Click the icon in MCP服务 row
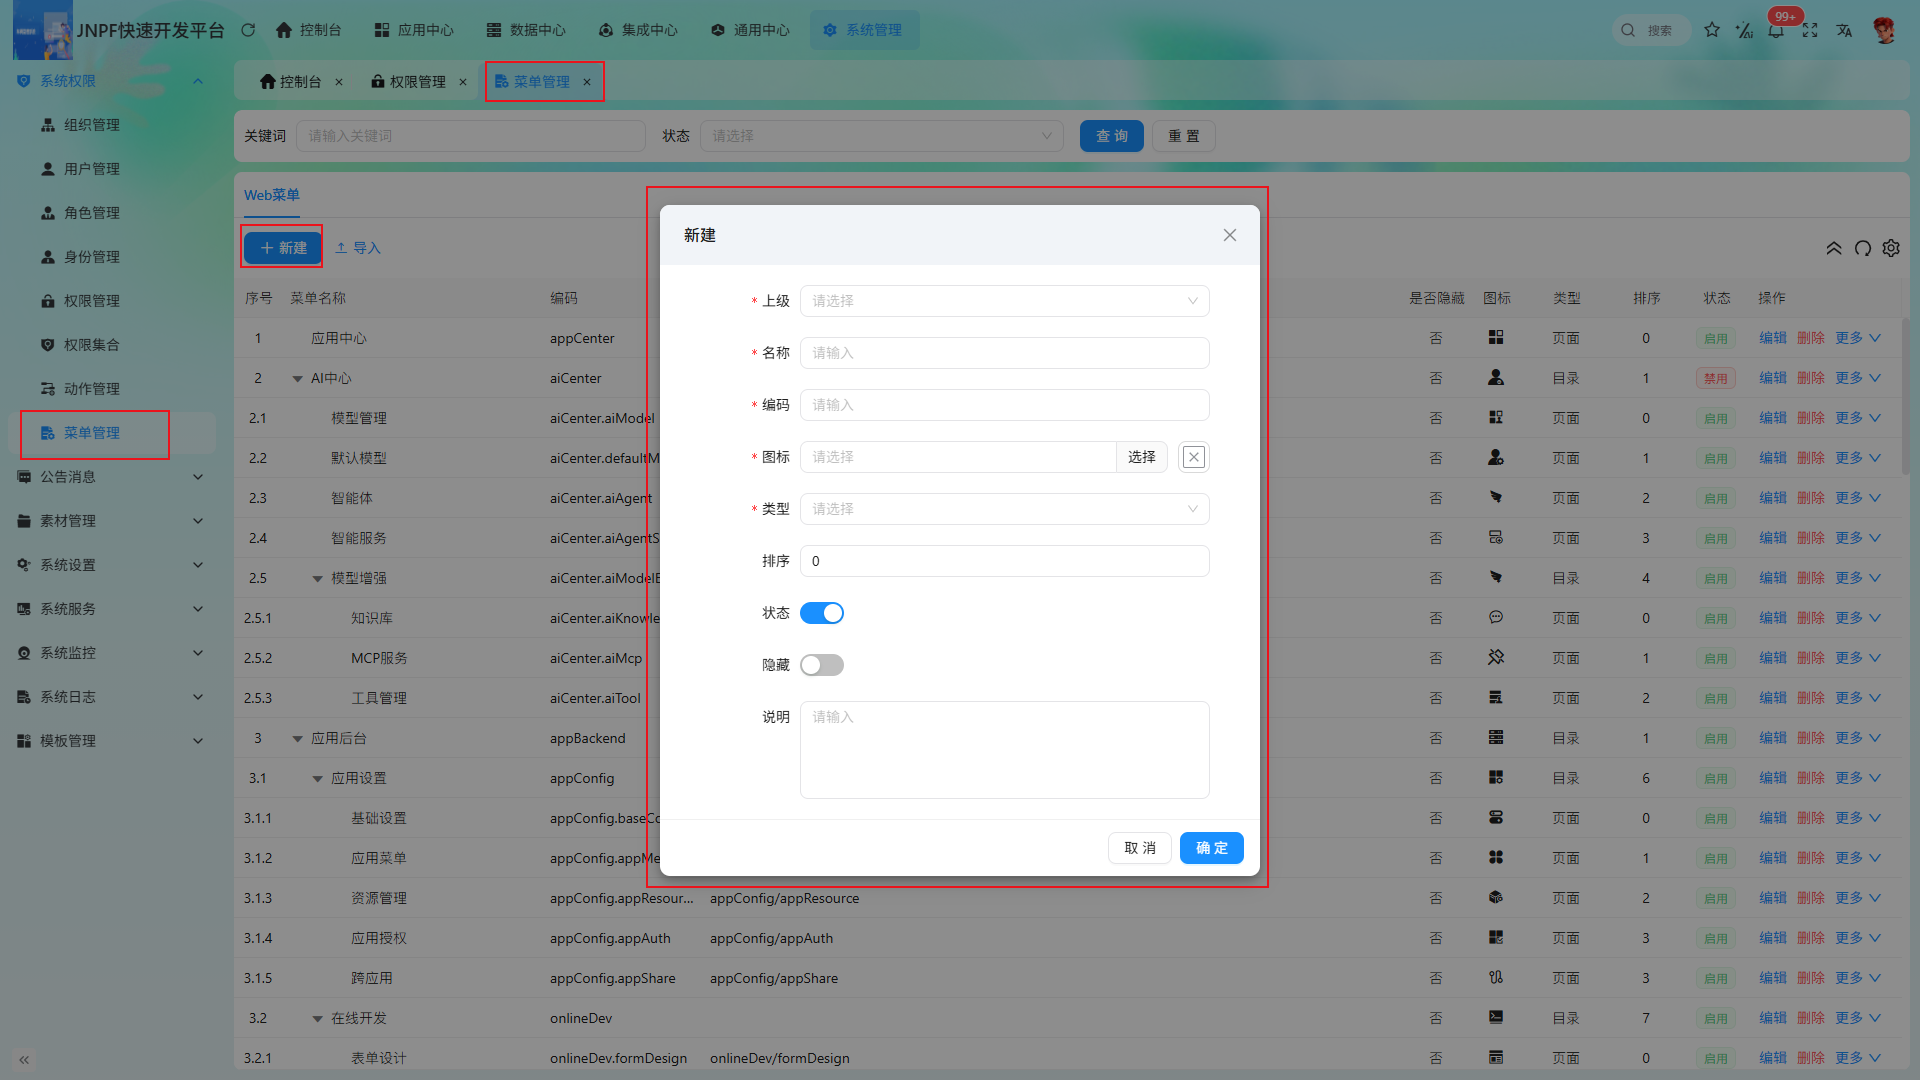The height and width of the screenshot is (1080, 1920). [x=1496, y=658]
